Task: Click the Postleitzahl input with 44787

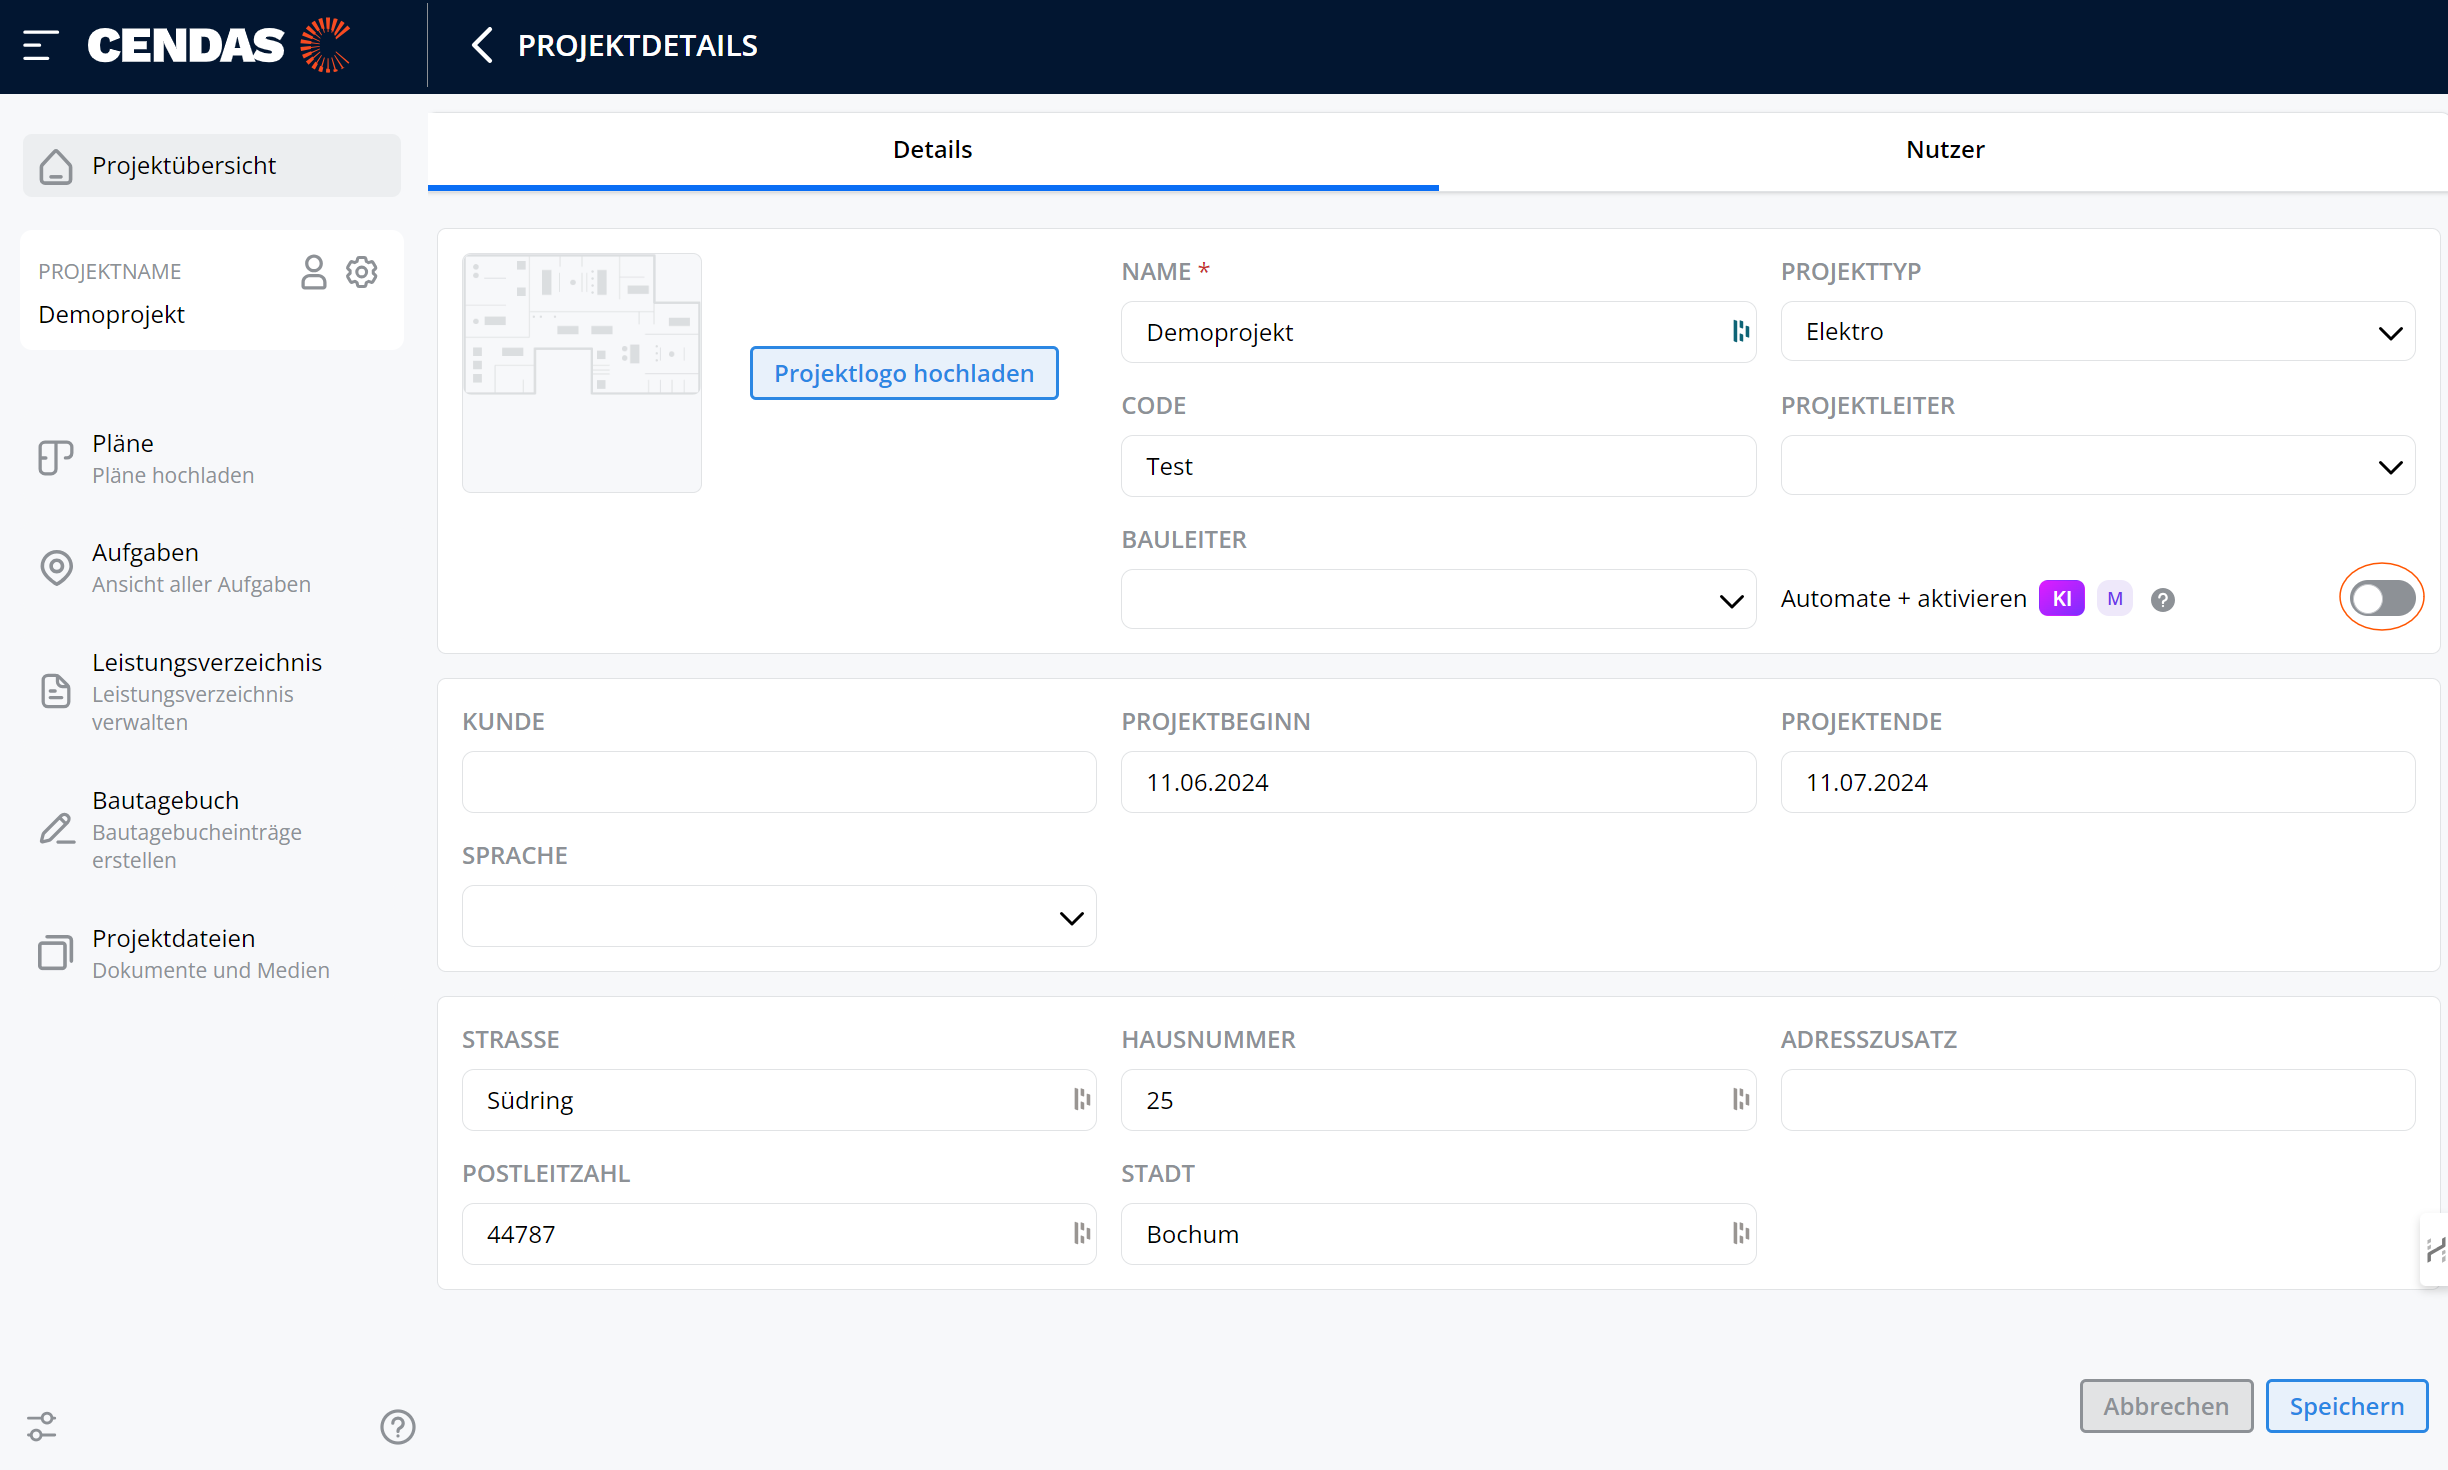Action: [779, 1234]
